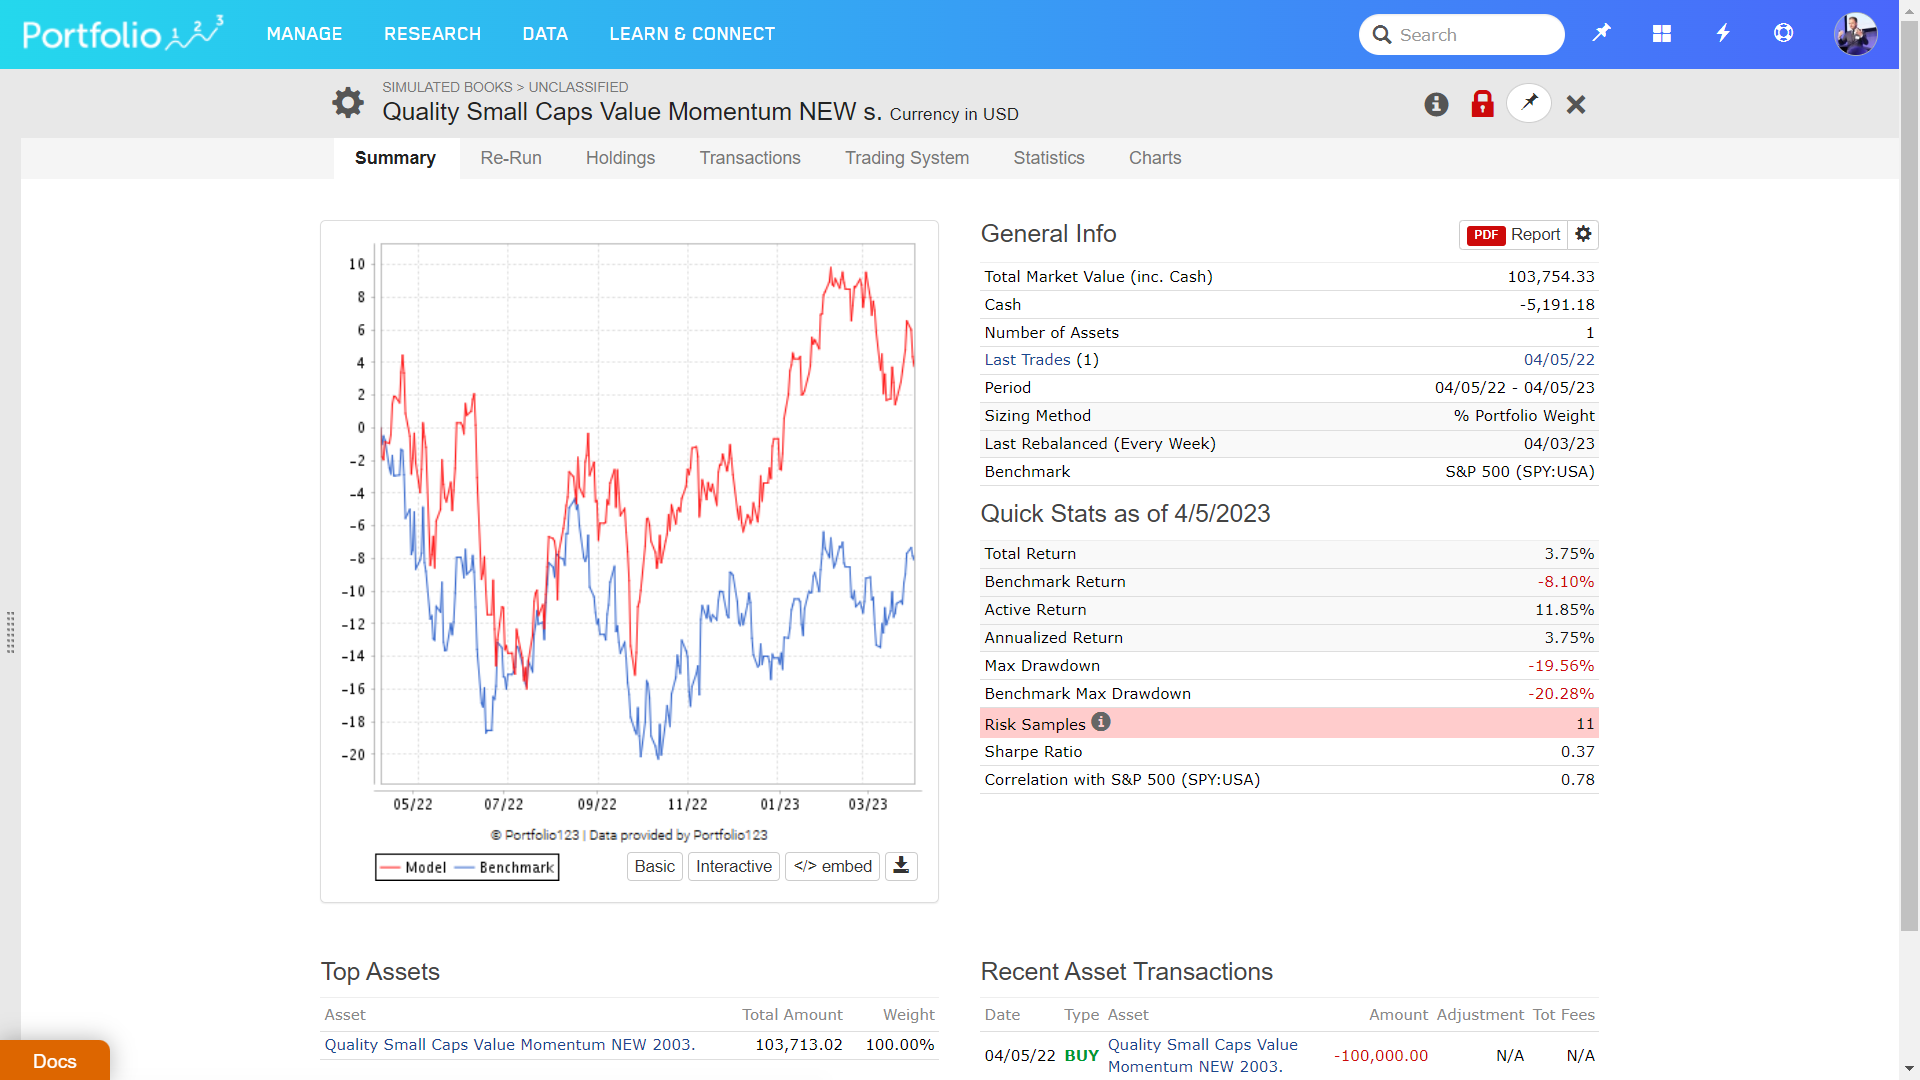Open the strategy settings gear icon

[348, 102]
